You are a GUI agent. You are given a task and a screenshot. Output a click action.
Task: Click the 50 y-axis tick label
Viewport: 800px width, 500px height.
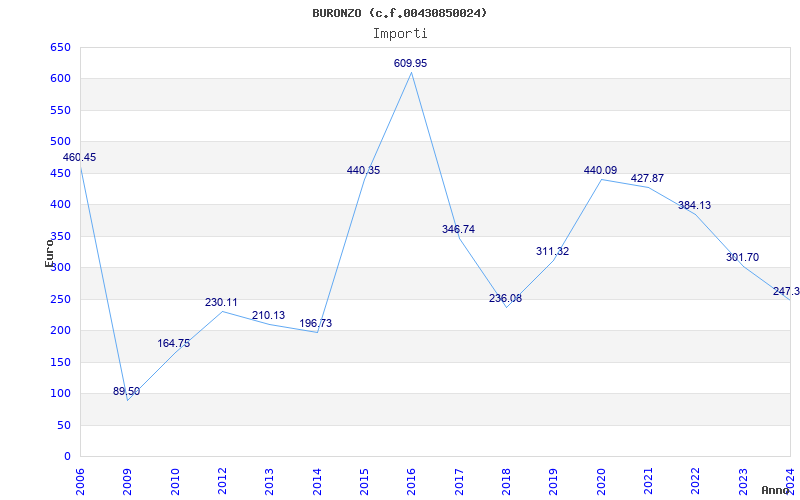click(63, 425)
